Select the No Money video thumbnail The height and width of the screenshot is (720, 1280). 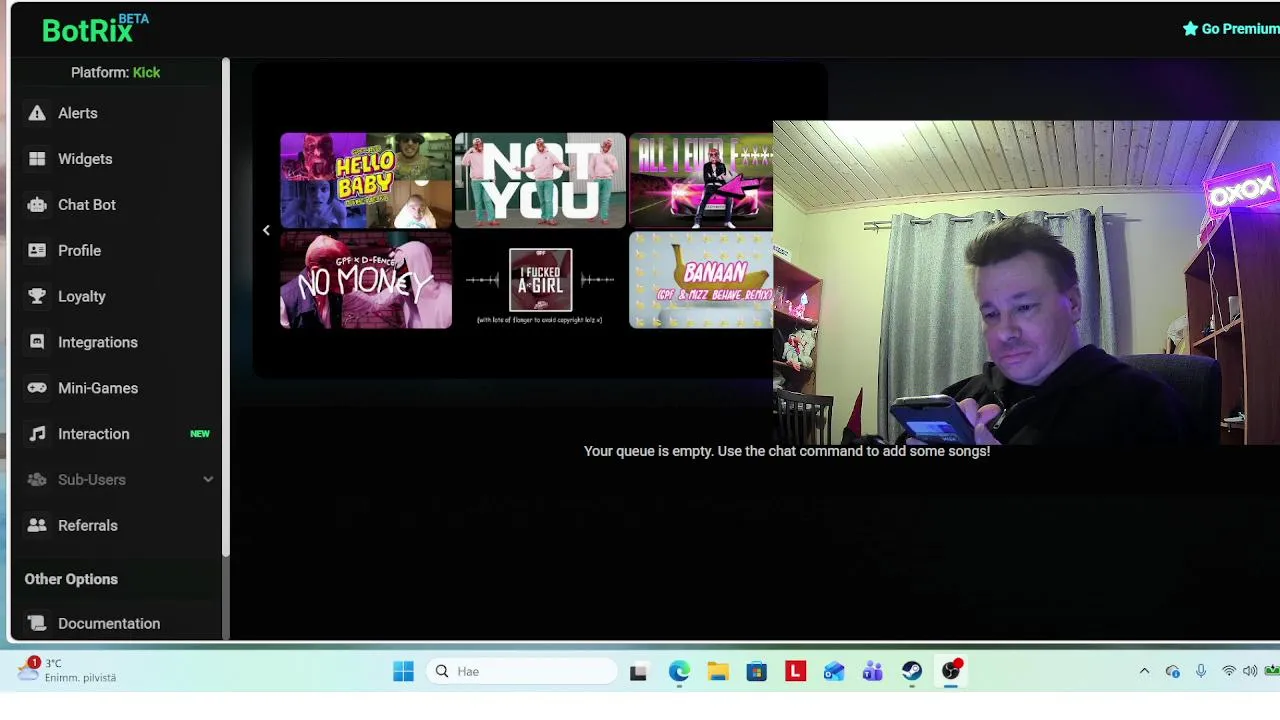point(366,280)
